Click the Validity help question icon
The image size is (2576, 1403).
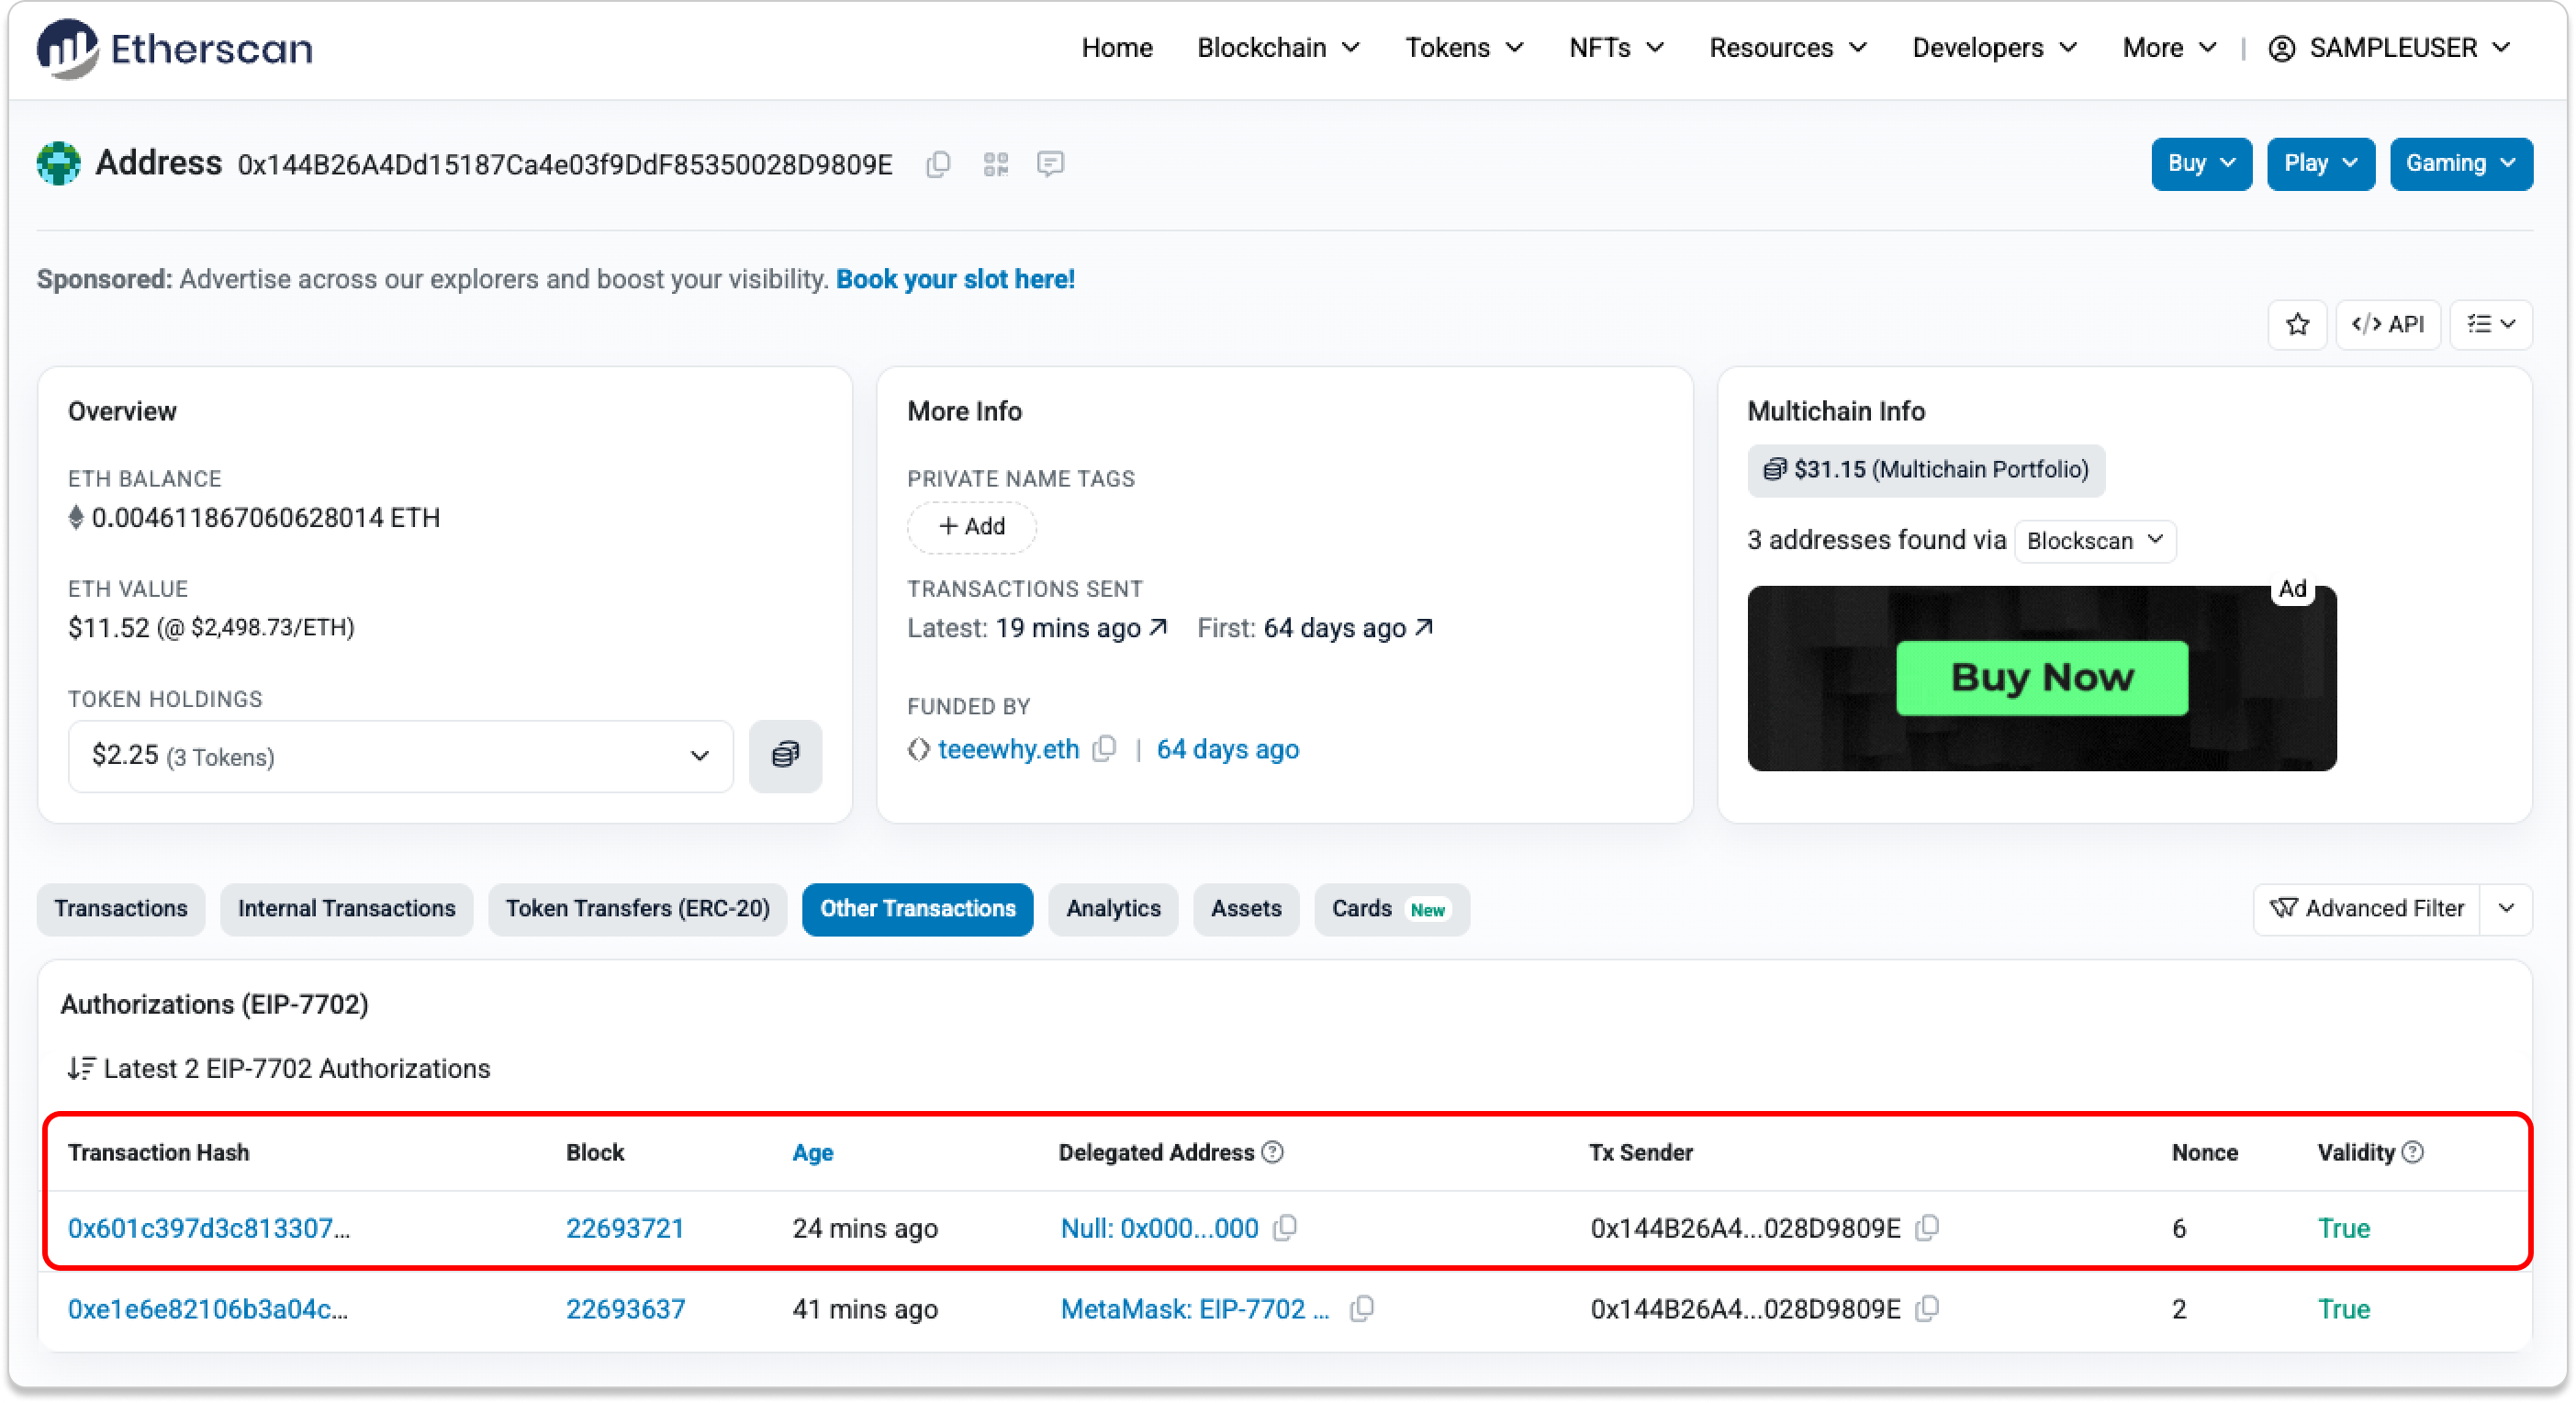click(2413, 1152)
